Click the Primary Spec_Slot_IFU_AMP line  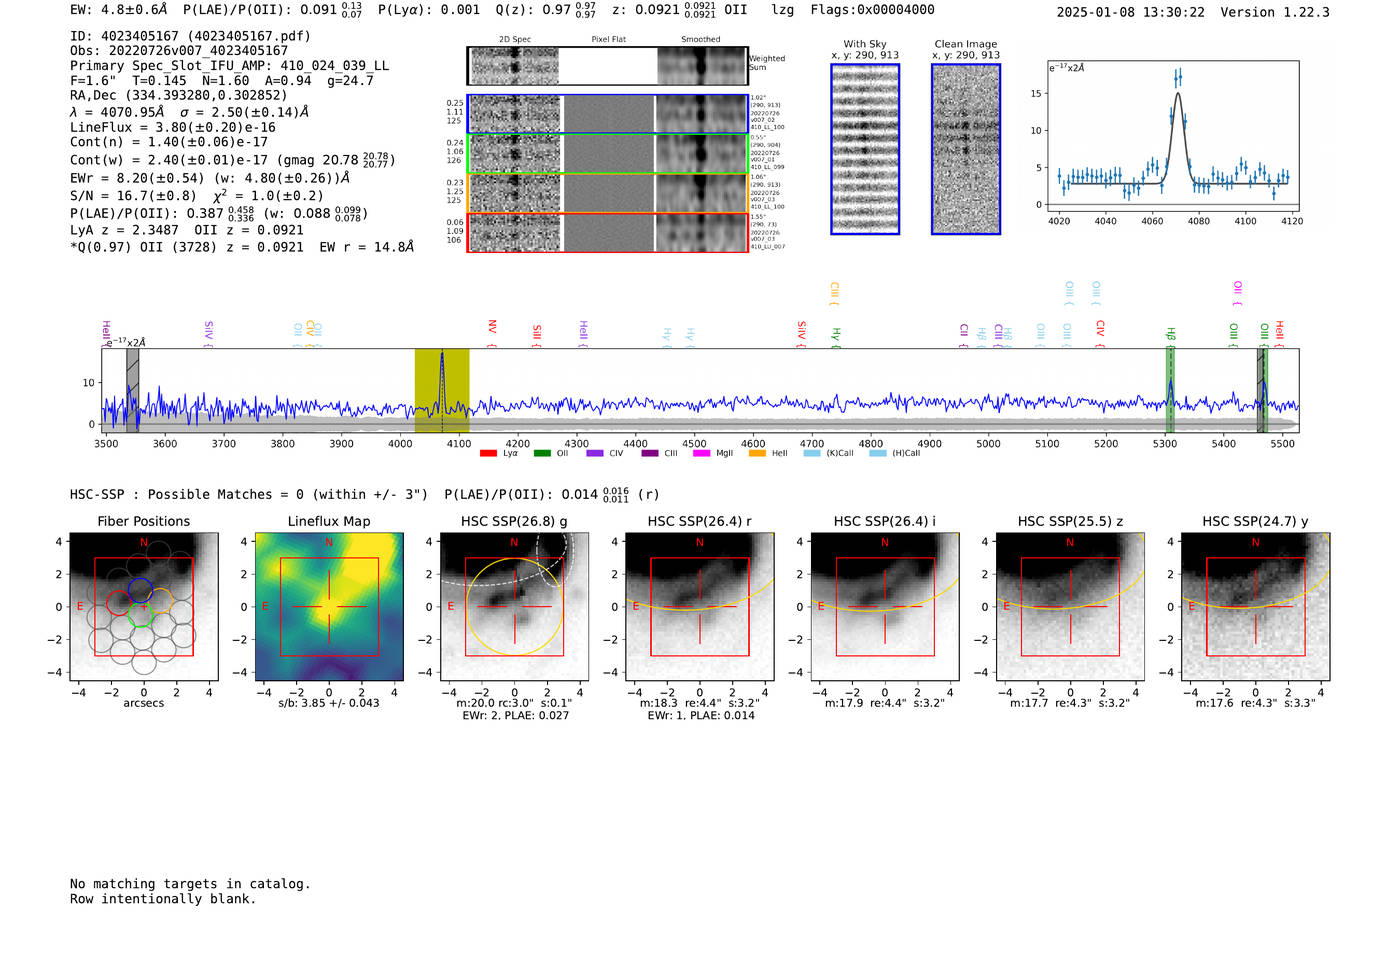coord(229,66)
